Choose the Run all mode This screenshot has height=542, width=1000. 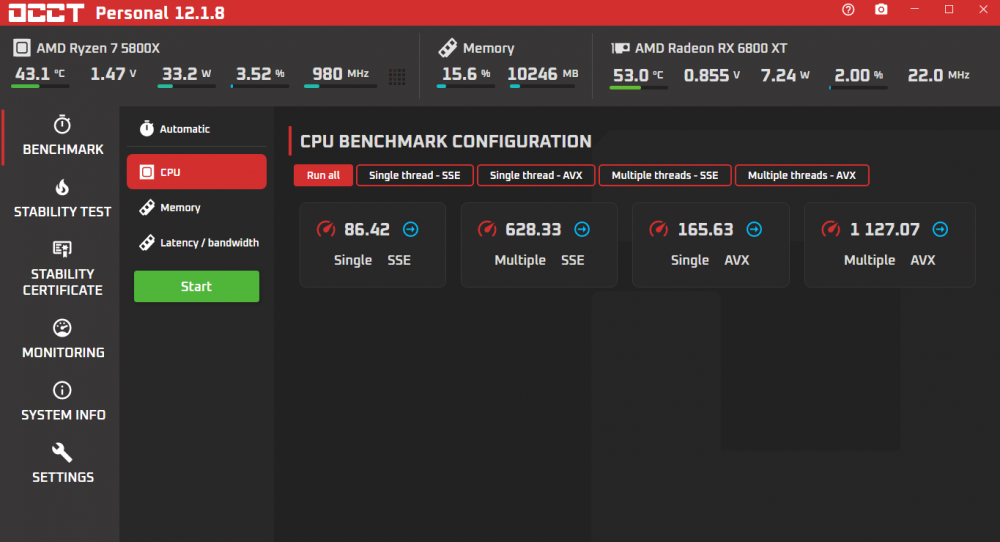click(323, 175)
